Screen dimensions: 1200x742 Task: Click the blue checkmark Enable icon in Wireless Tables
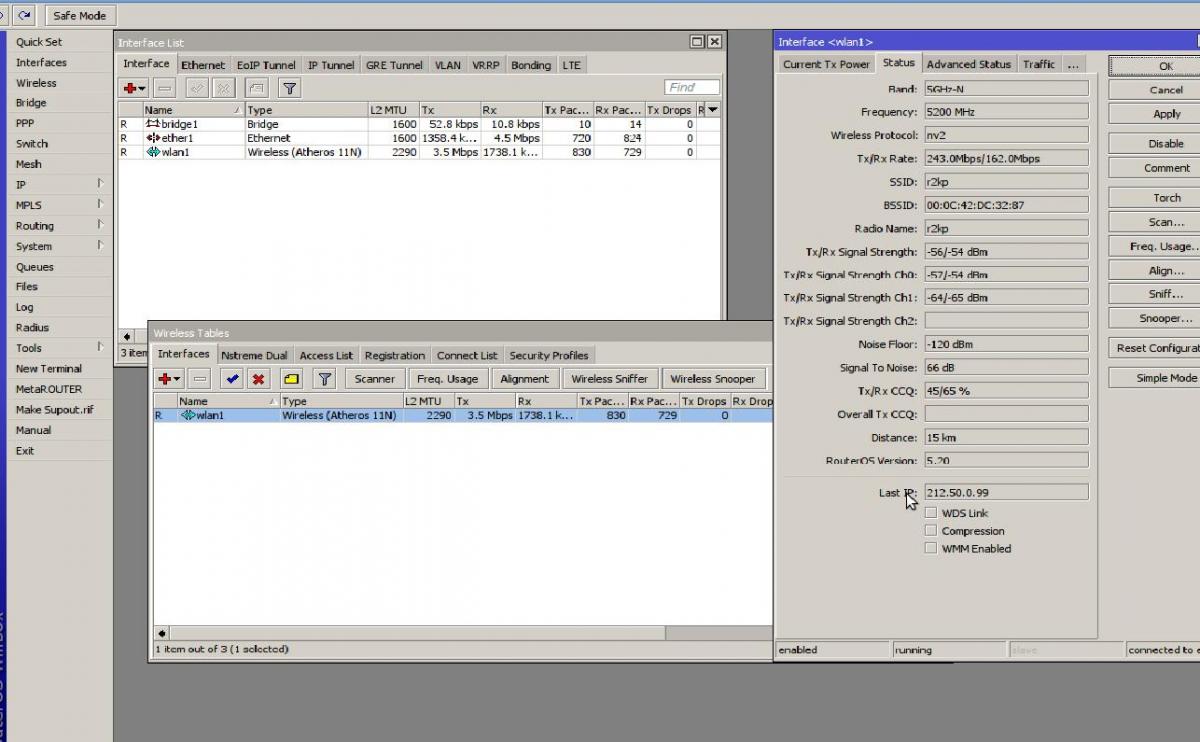click(x=232, y=379)
